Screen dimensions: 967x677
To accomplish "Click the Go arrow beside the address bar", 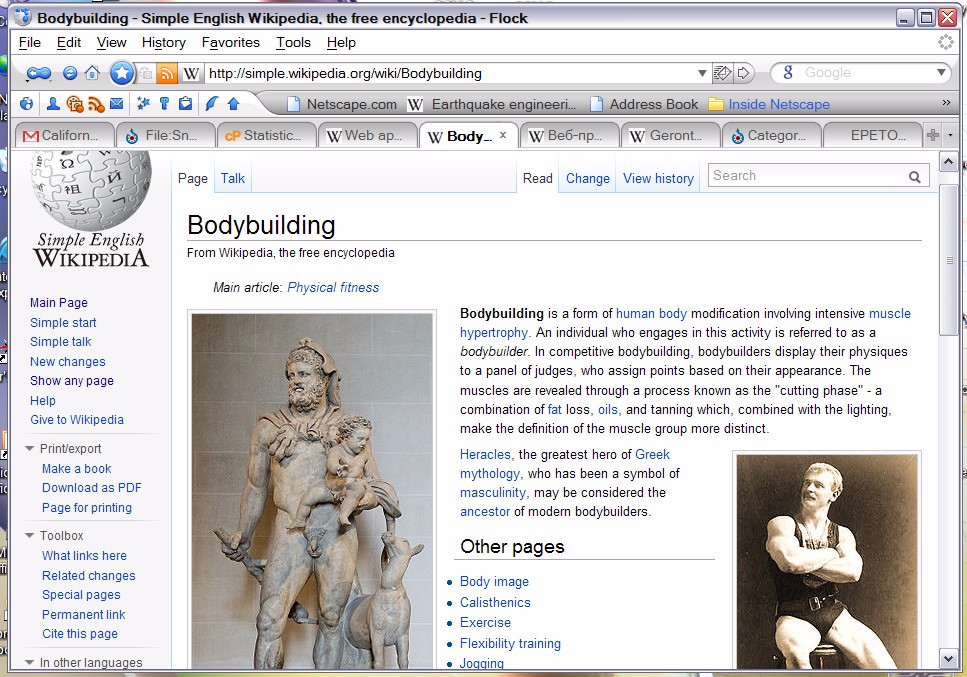I will click(x=744, y=73).
